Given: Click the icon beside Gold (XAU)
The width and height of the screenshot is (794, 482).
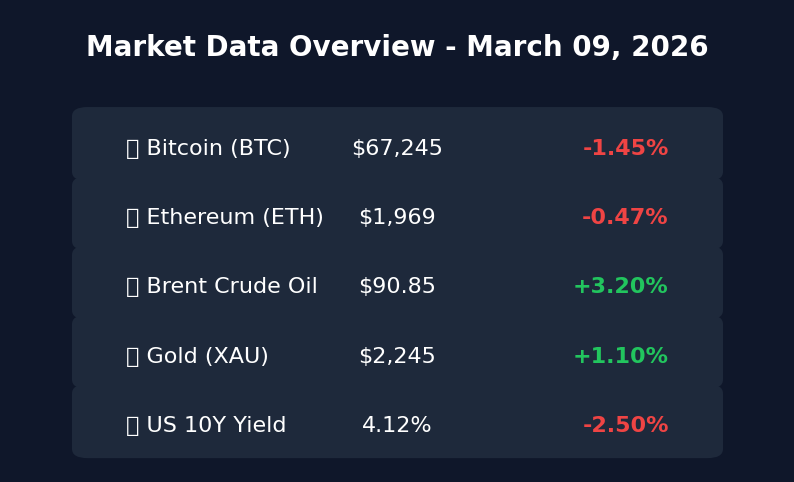Looking at the screenshot, I should coord(132,357).
